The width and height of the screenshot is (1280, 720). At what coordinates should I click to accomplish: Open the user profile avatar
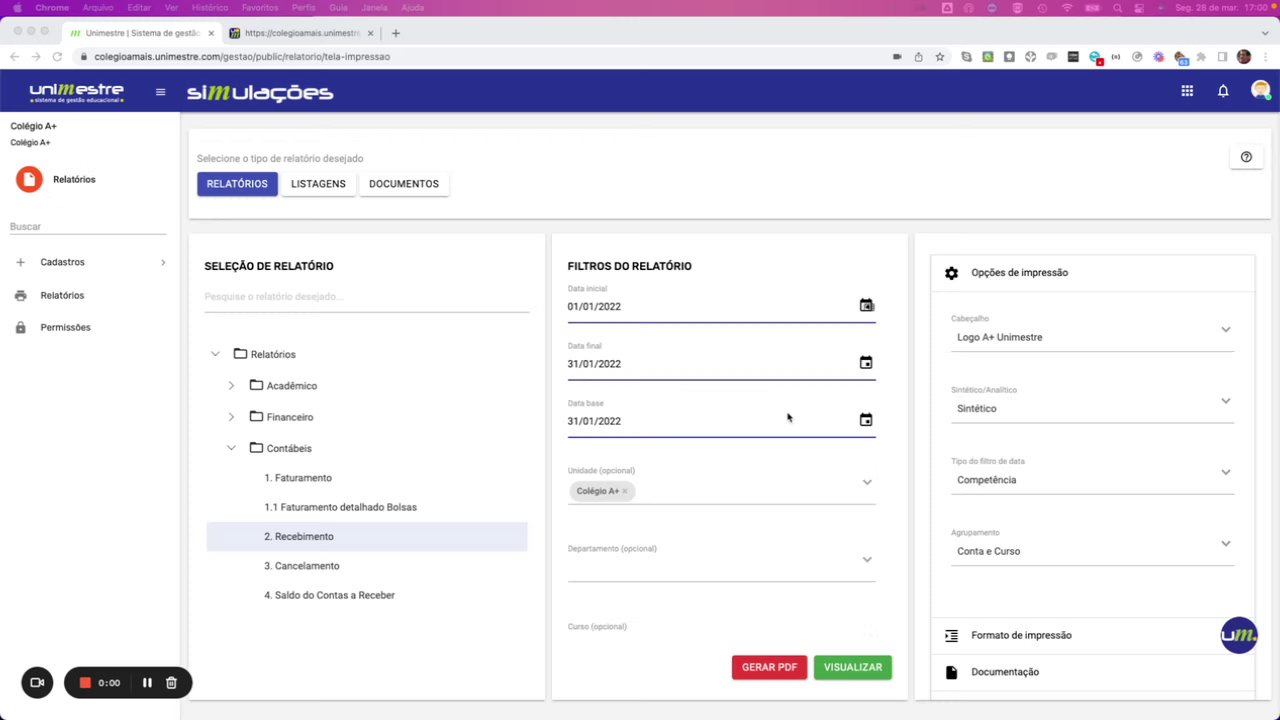coord(1260,90)
